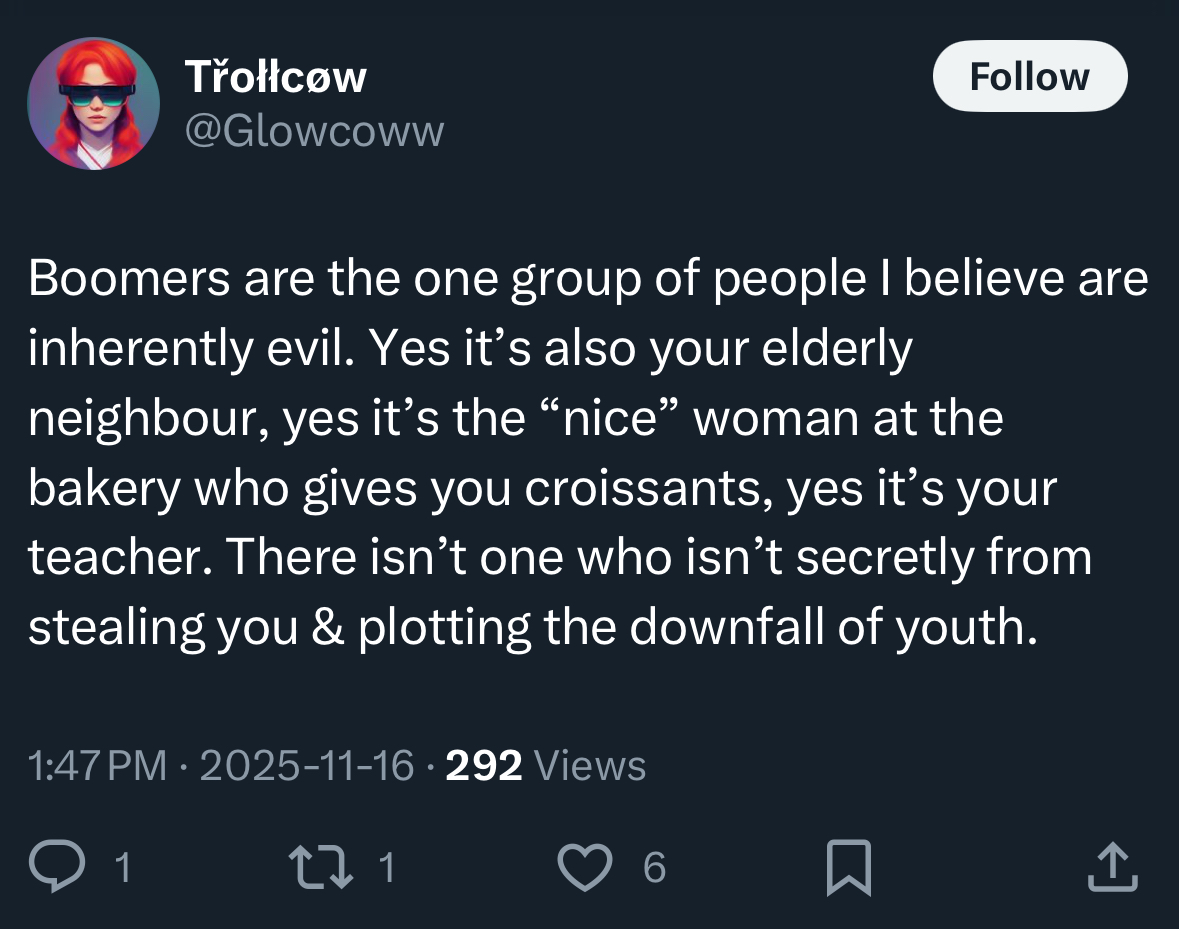Click the display name Třołłcøw
Screen dimensions: 1179x929
point(275,77)
